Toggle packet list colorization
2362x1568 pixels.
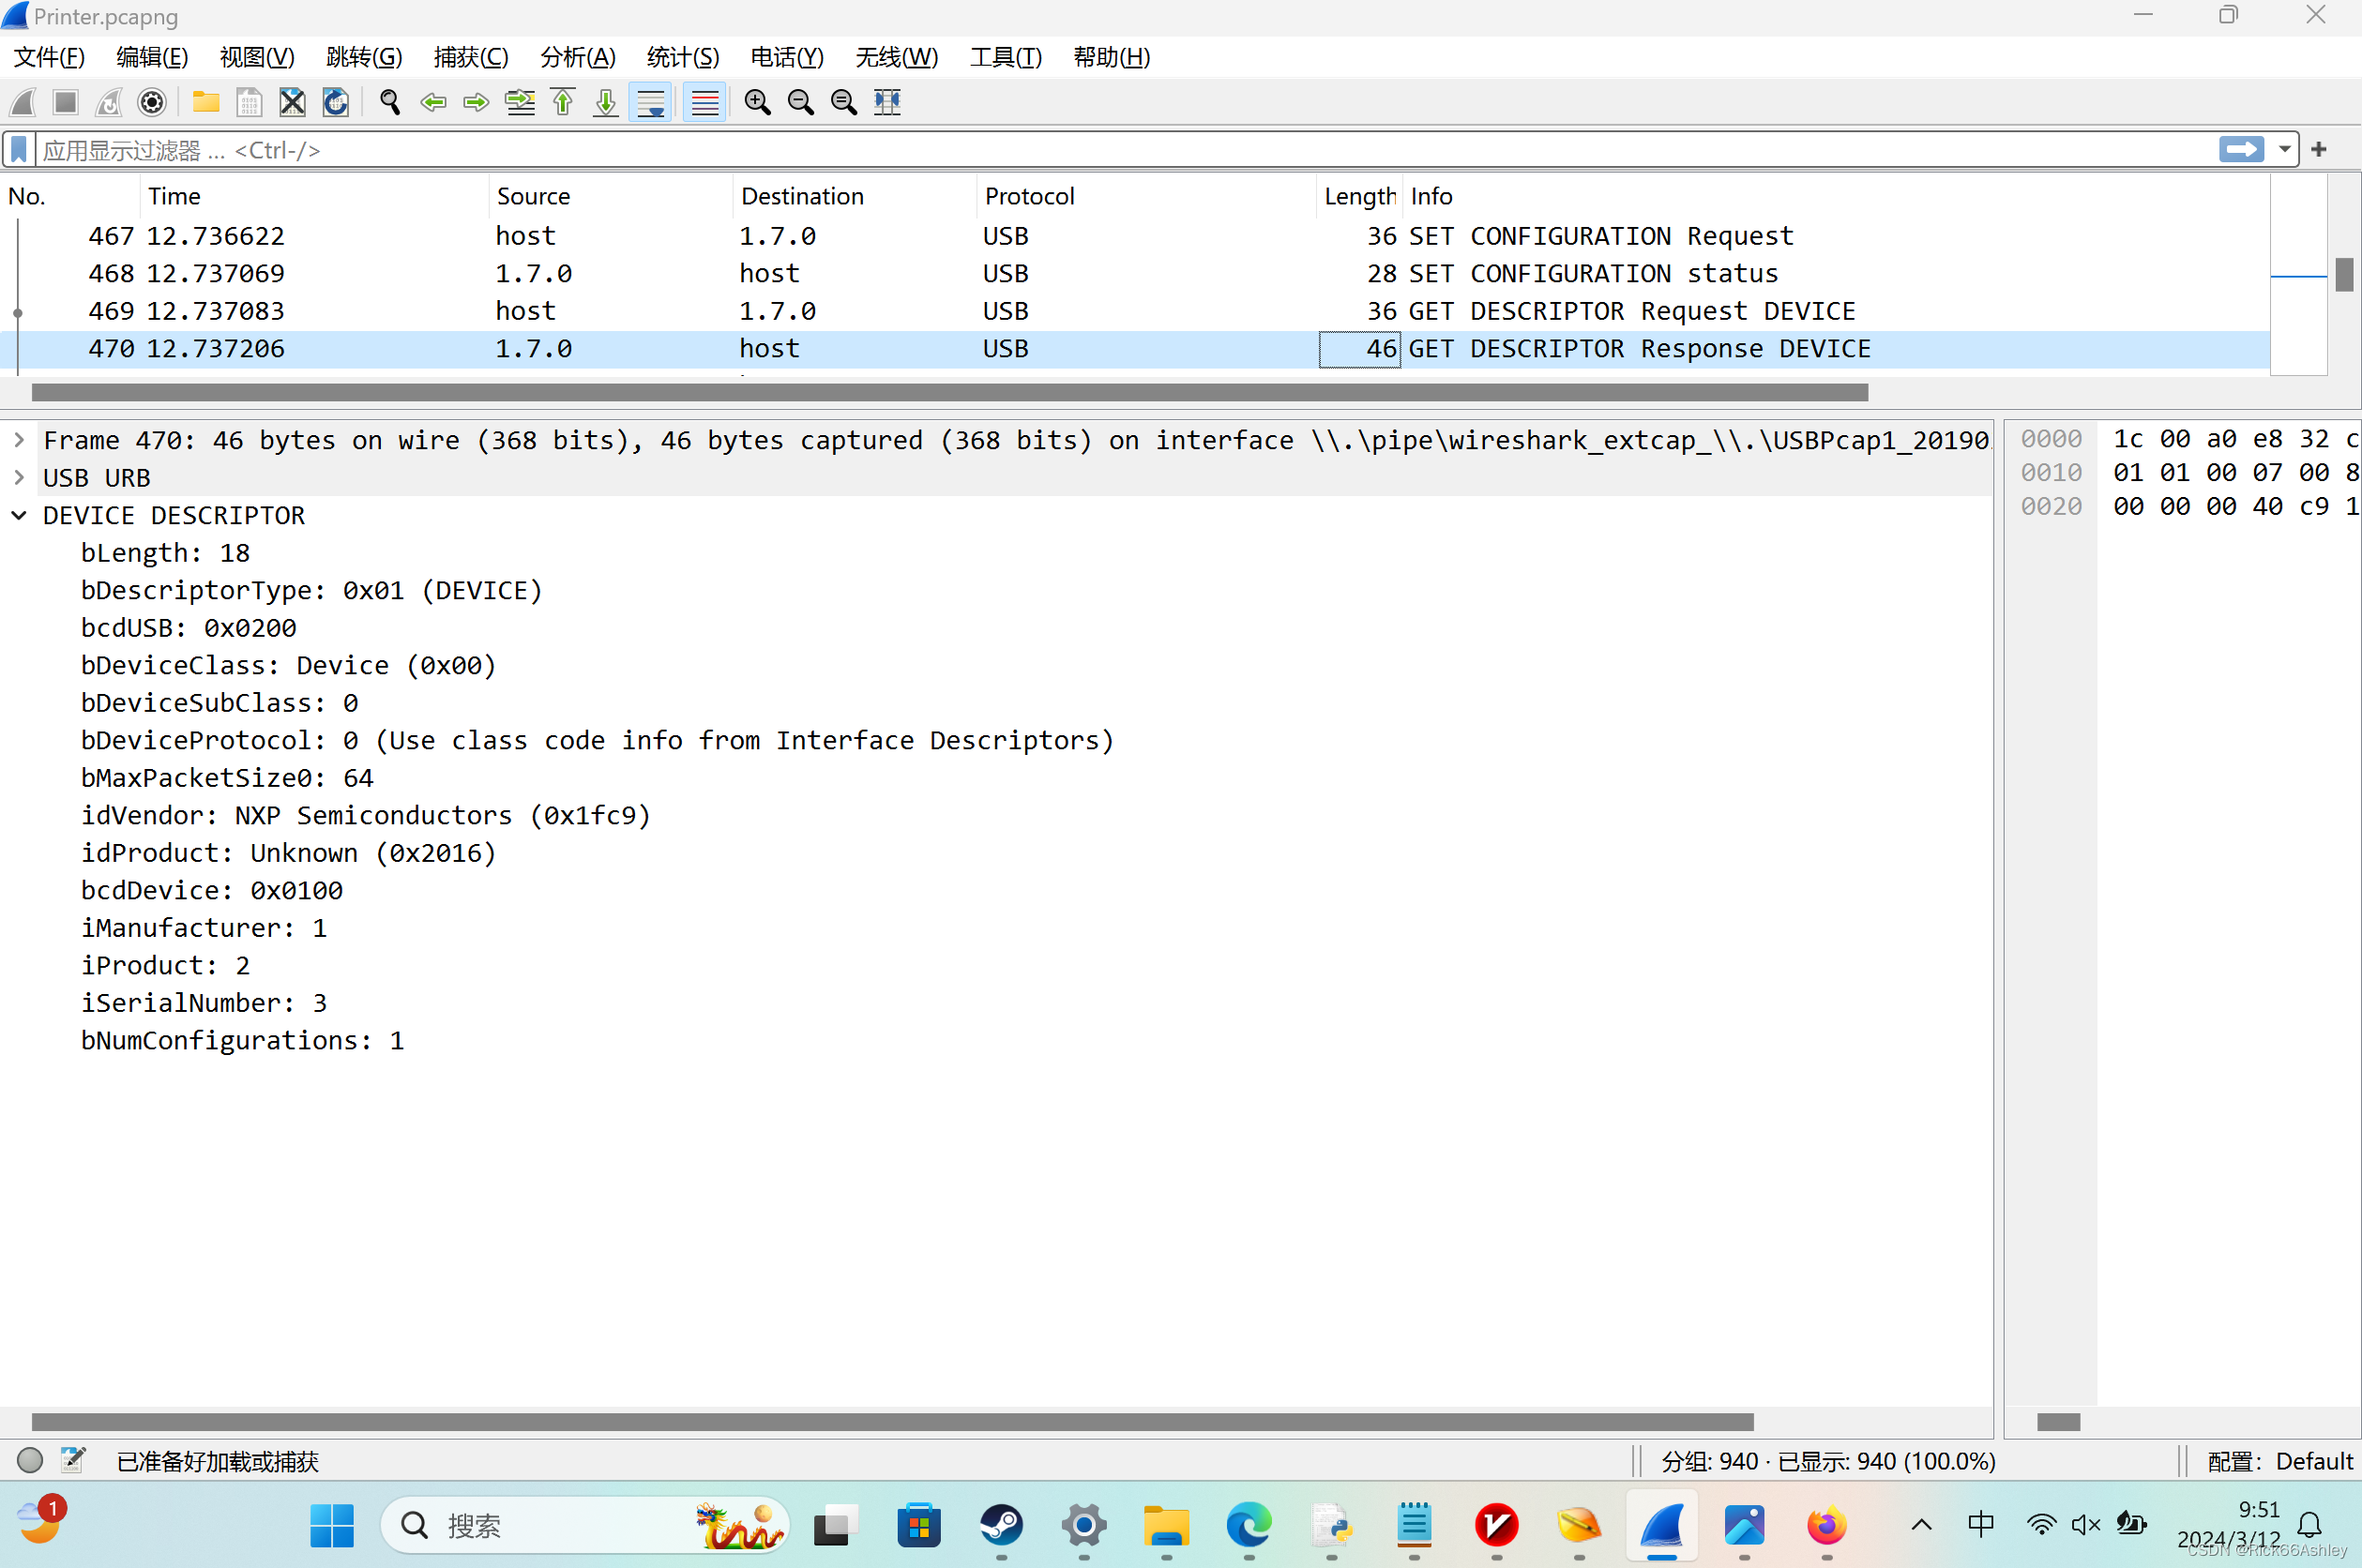click(x=705, y=102)
